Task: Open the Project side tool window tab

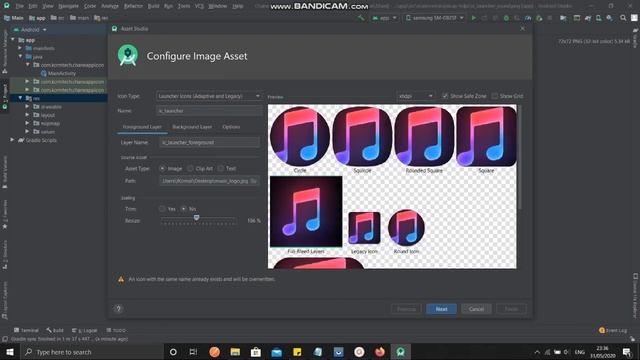Action: click(x=5, y=96)
